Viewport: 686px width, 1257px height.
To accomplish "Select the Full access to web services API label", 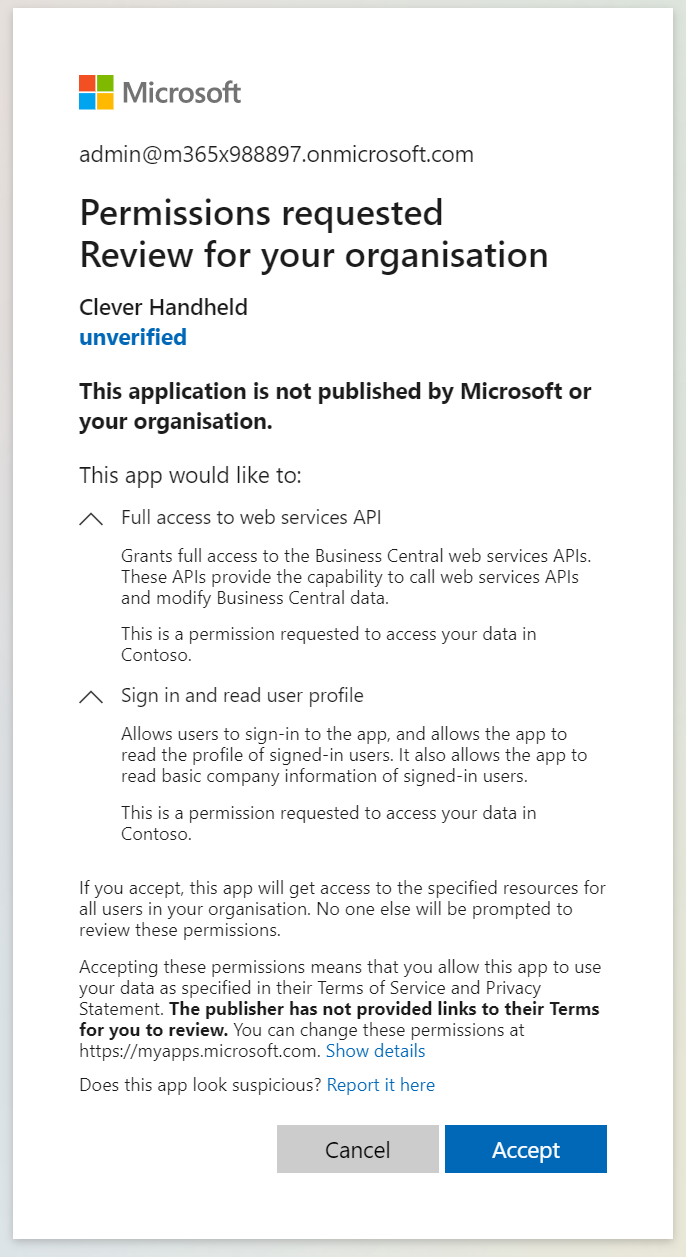I will 251,518.
